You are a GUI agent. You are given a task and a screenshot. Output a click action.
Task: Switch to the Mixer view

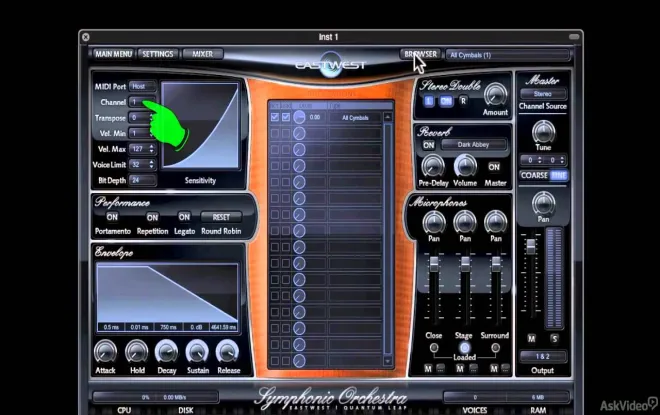point(202,54)
